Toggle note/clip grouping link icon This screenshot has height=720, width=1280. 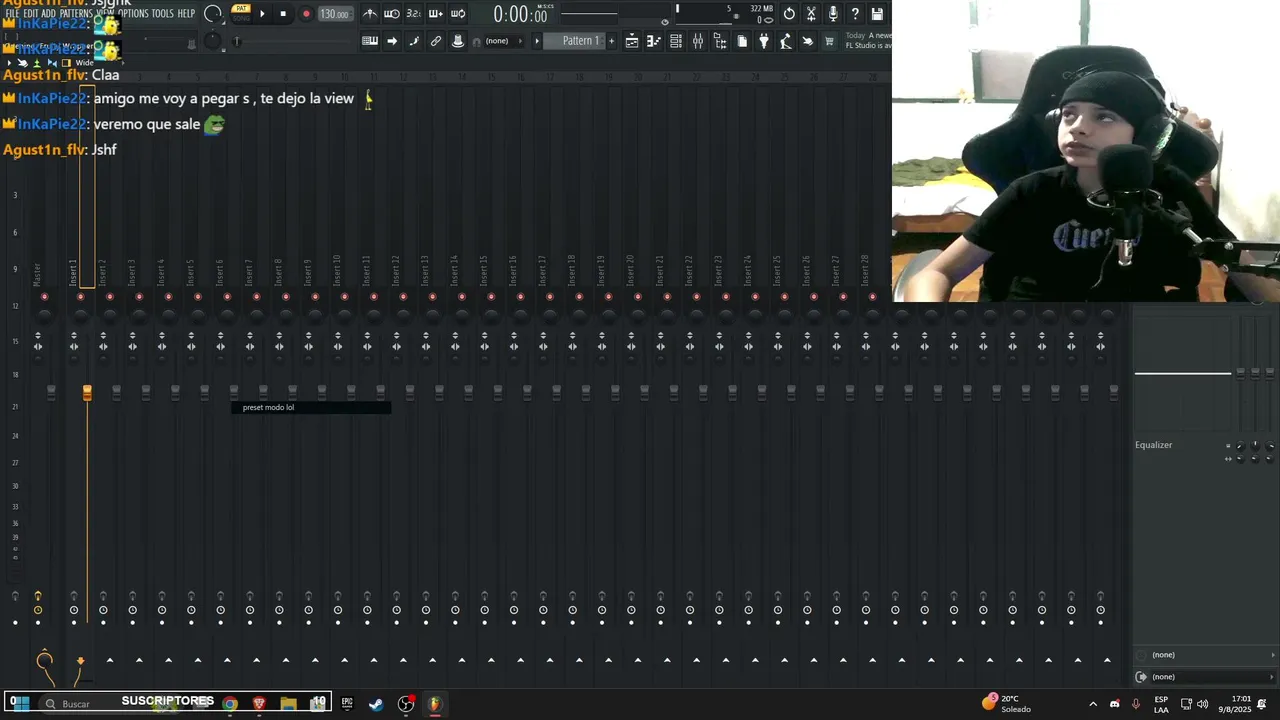click(436, 41)
